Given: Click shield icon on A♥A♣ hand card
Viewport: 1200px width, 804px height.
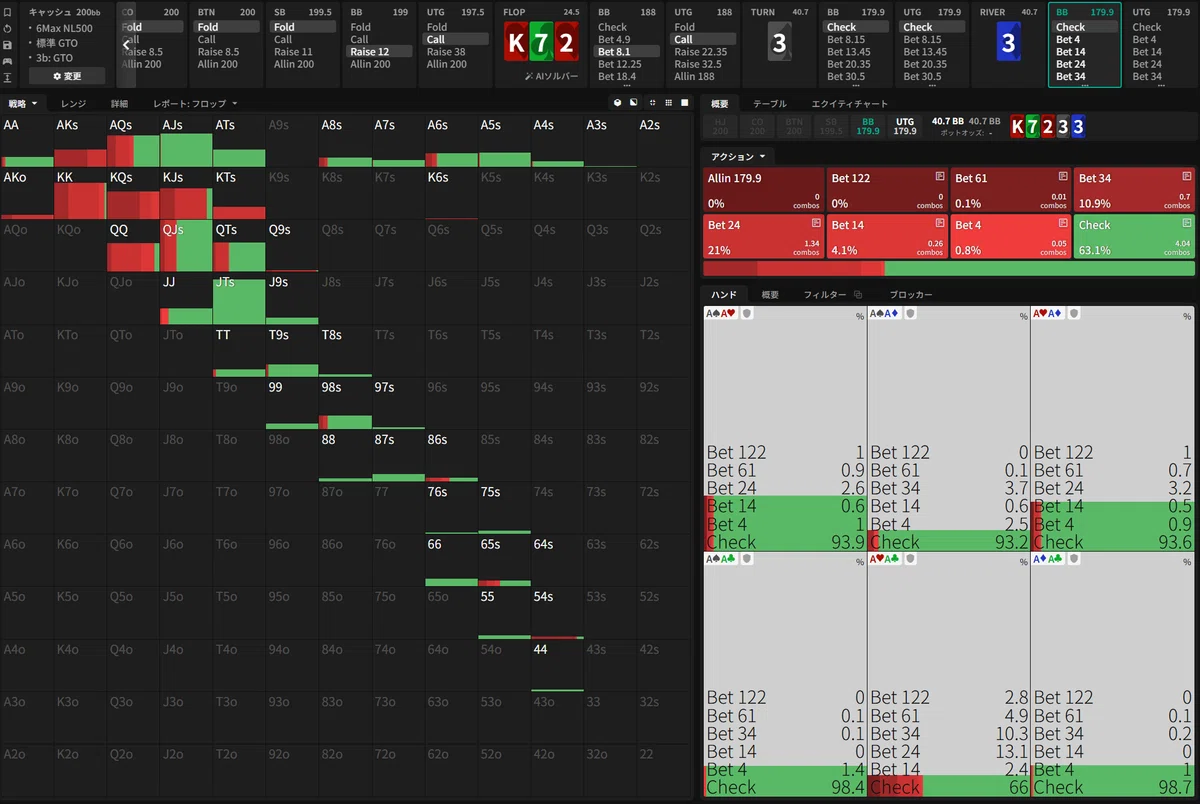Looking at the screenshot, I should coord(910,559).
